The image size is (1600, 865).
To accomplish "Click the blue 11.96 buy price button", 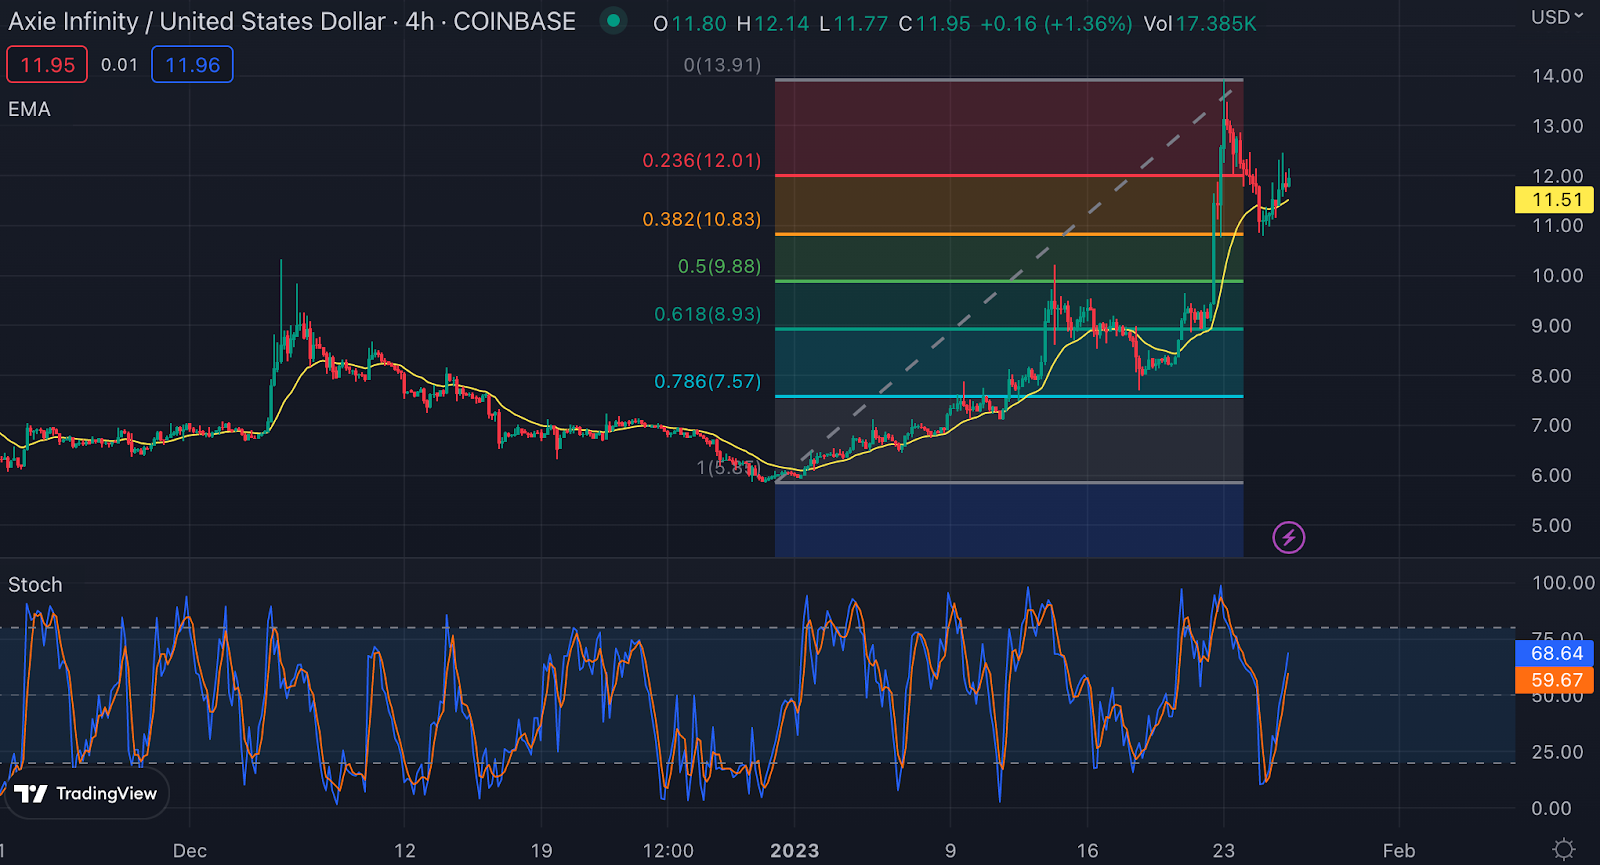I will click(192, 65).
